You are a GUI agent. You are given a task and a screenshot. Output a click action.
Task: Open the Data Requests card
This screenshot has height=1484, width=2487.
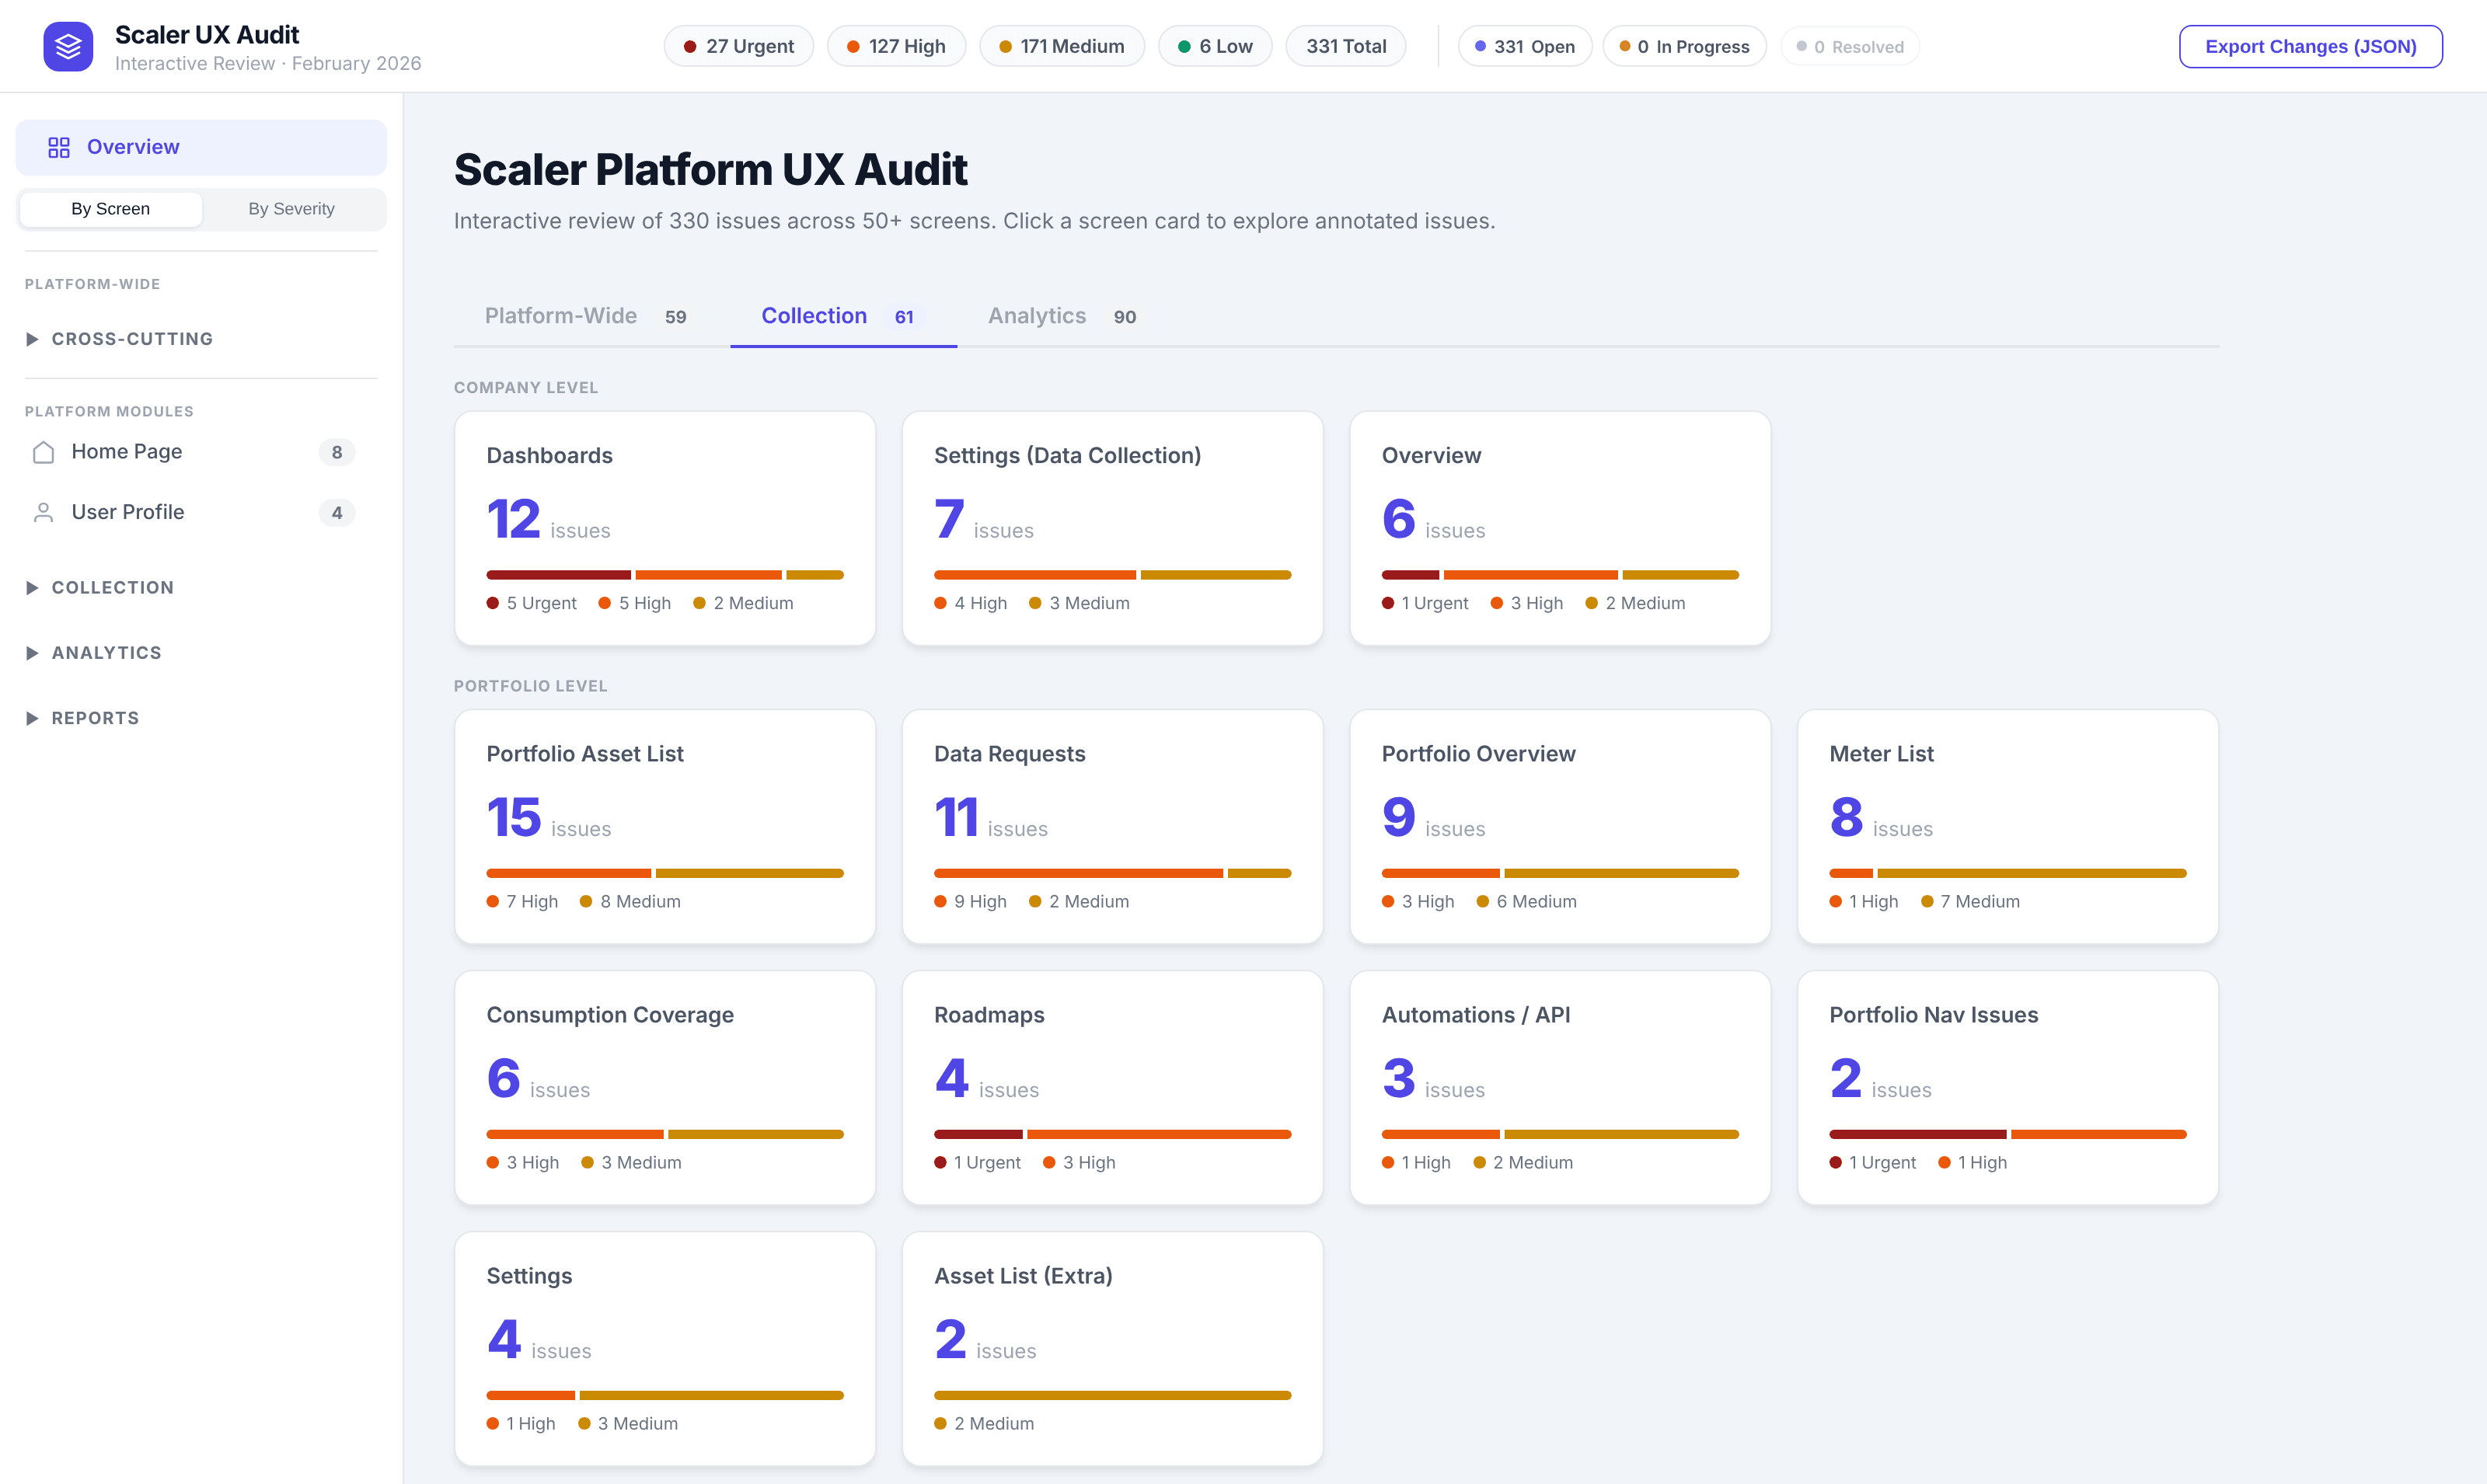[x=1113, y=827]
